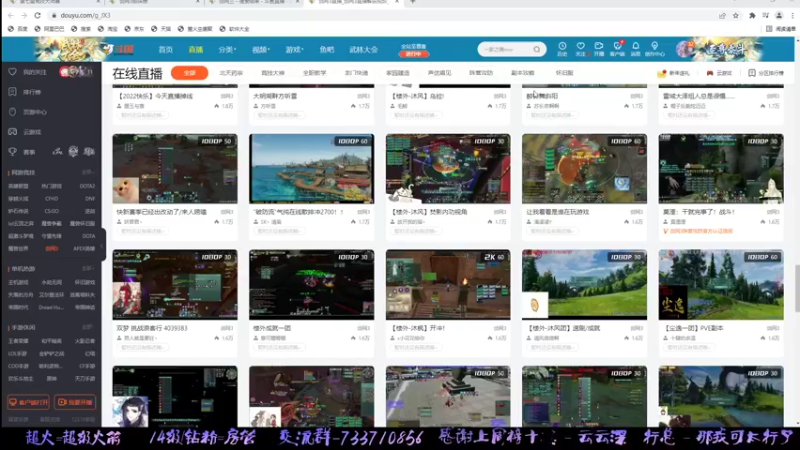The height and width of the screenshot is (450, 800).
Task: Open the Chrome profile avatar icon
Action: [779, 15]
